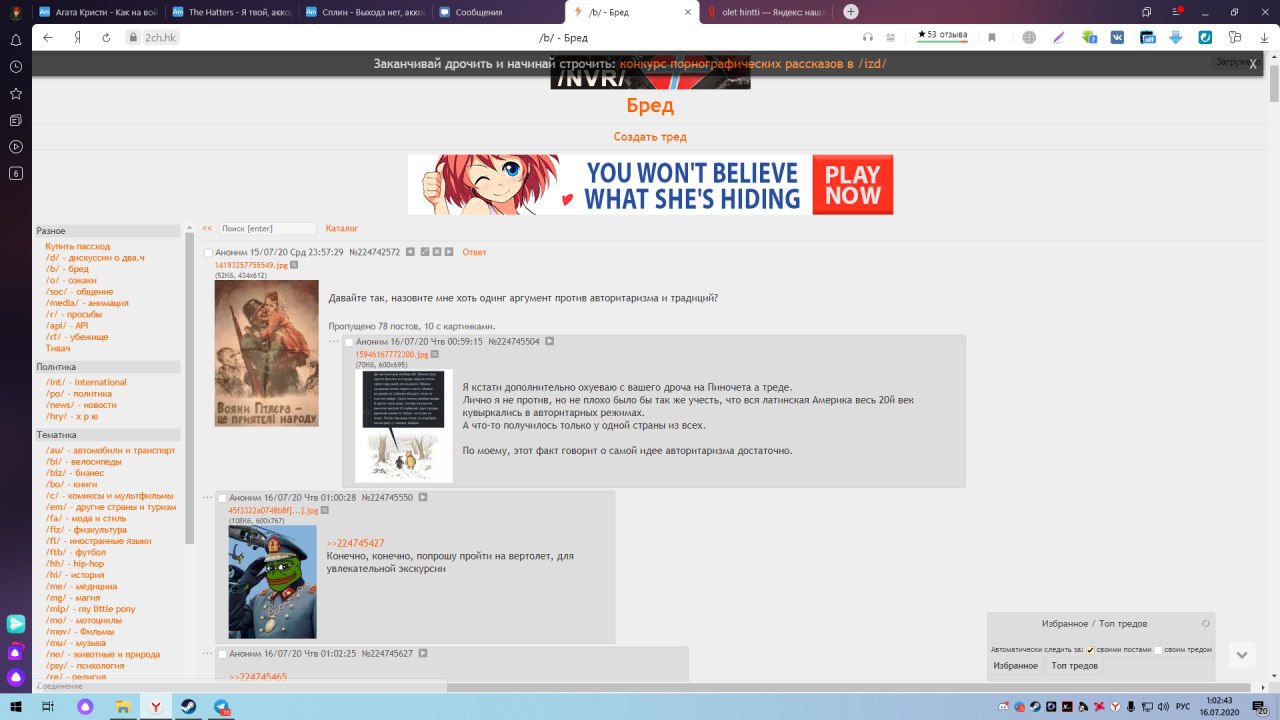Open Yandex home via the Я icon
Screen dimensions: 1280x720
(77, 37)
